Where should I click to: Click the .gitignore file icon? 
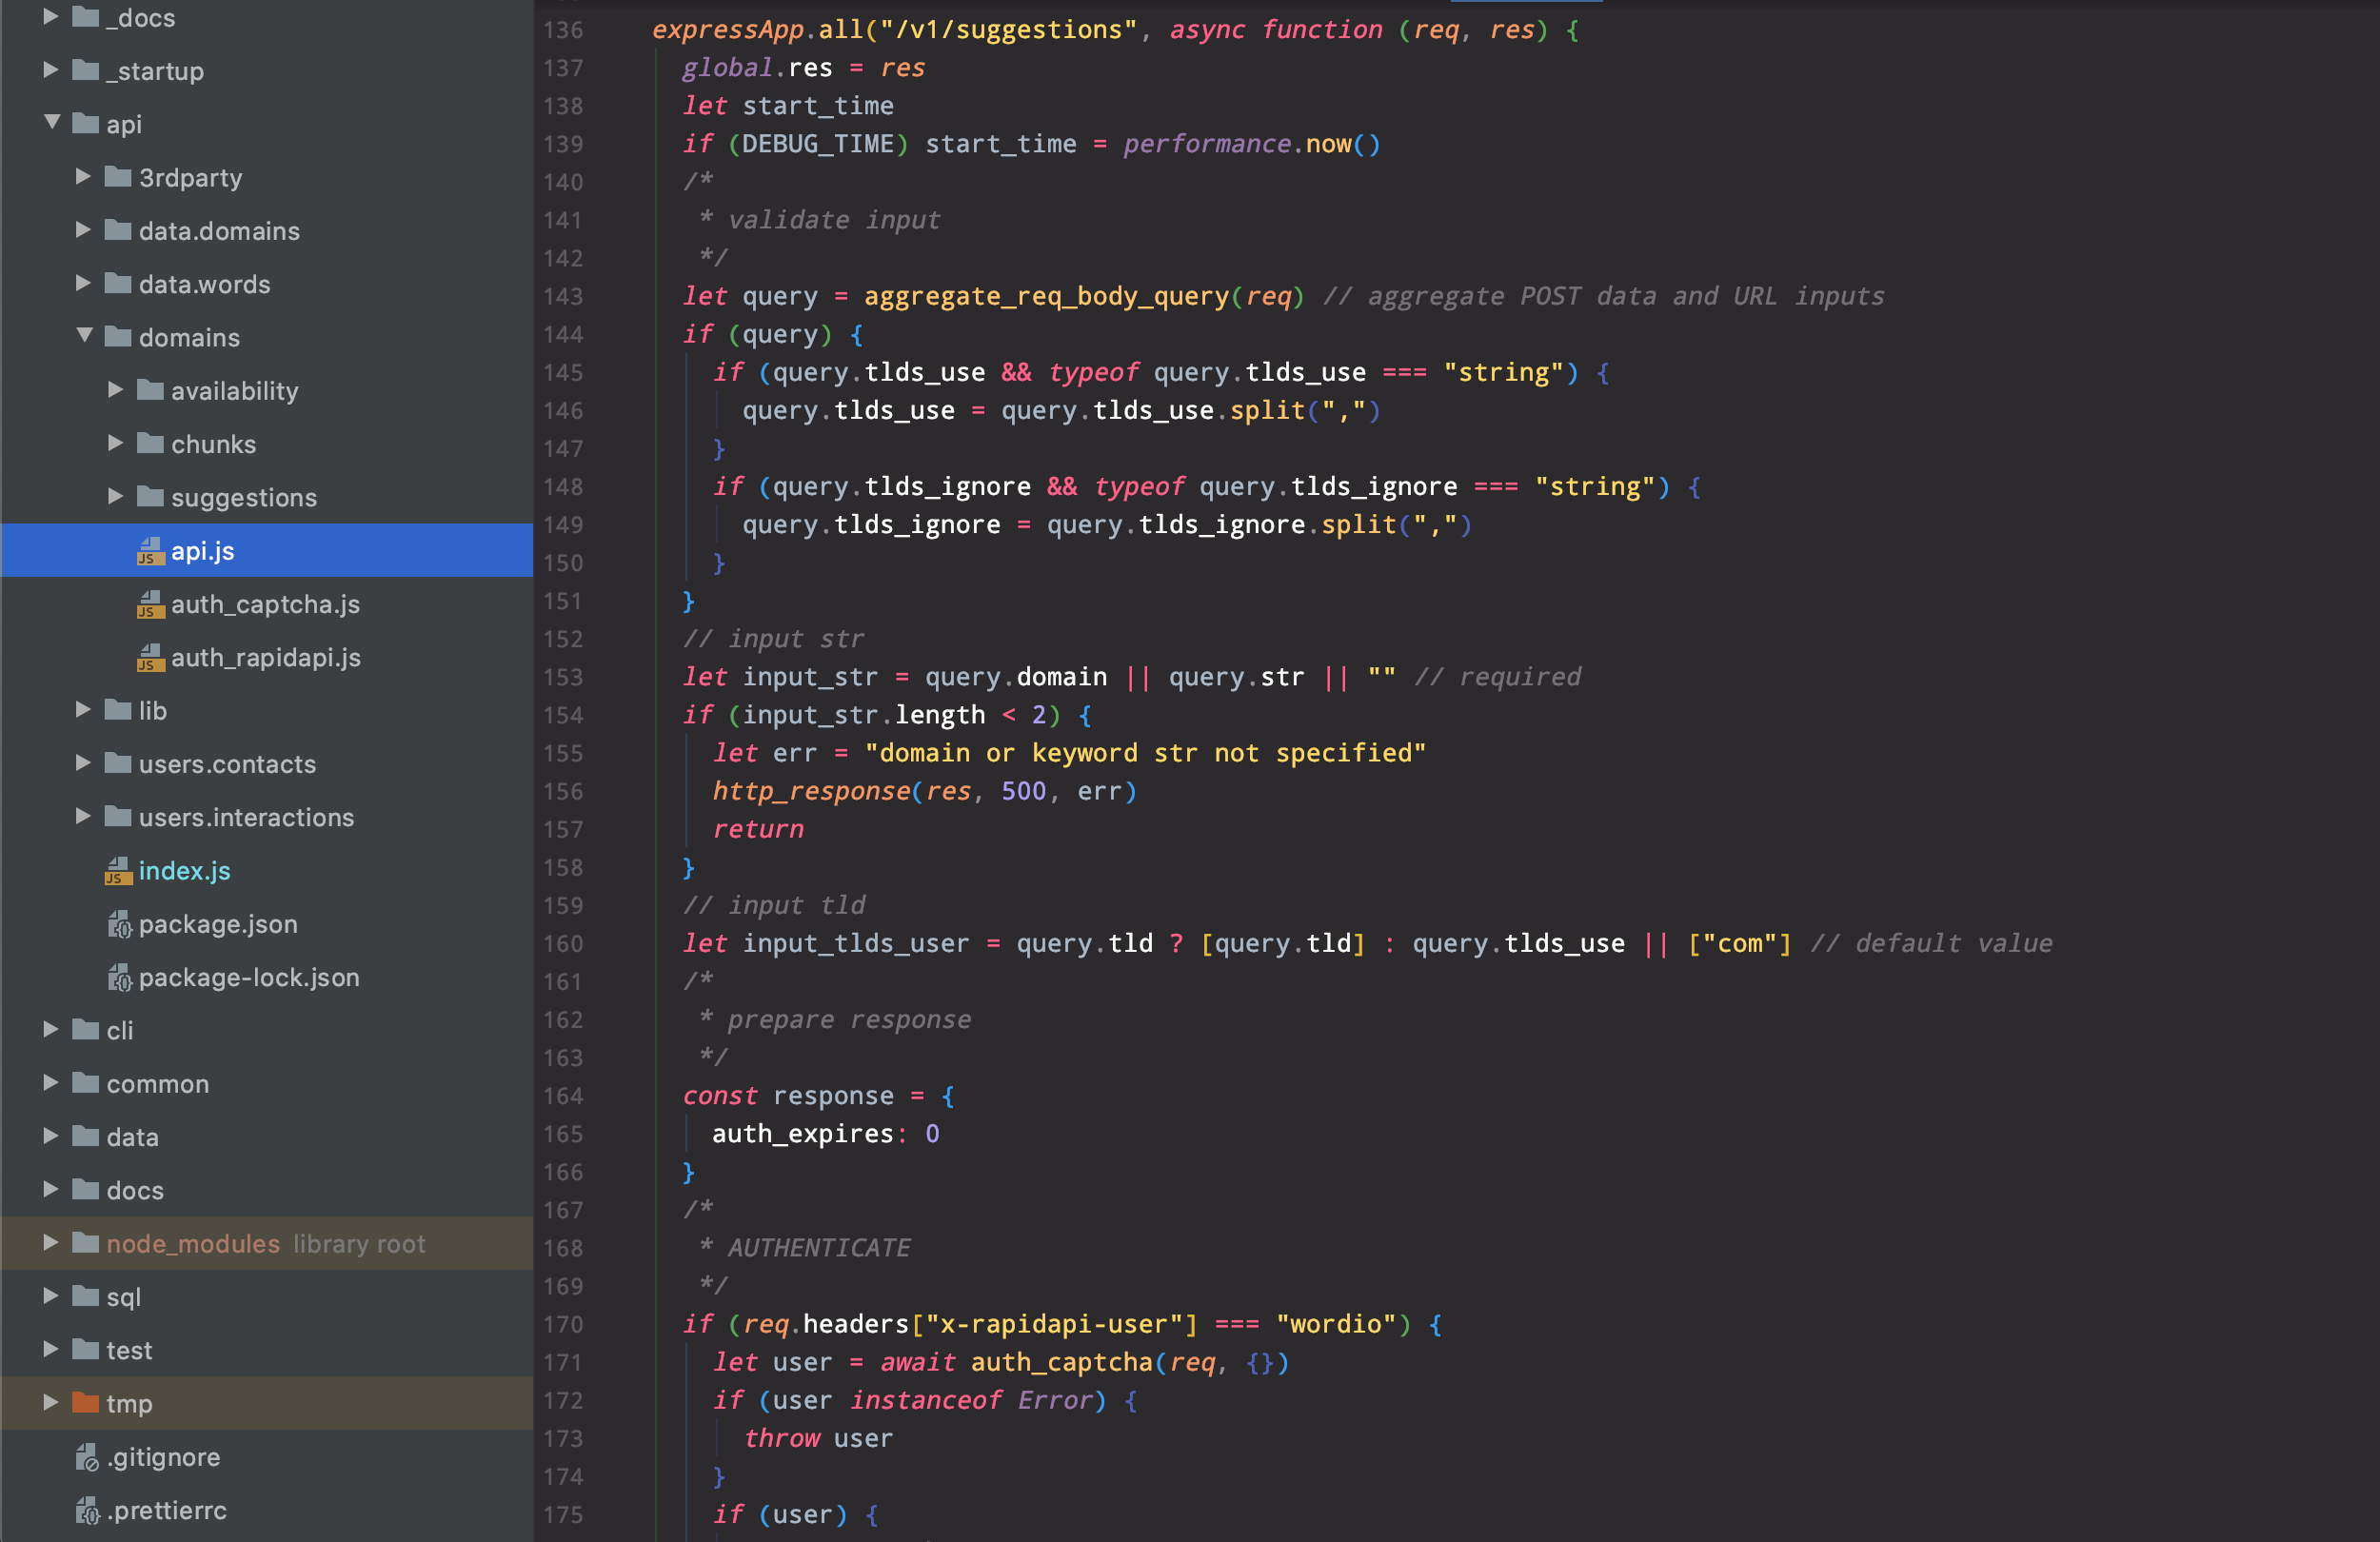point(87,1457)
